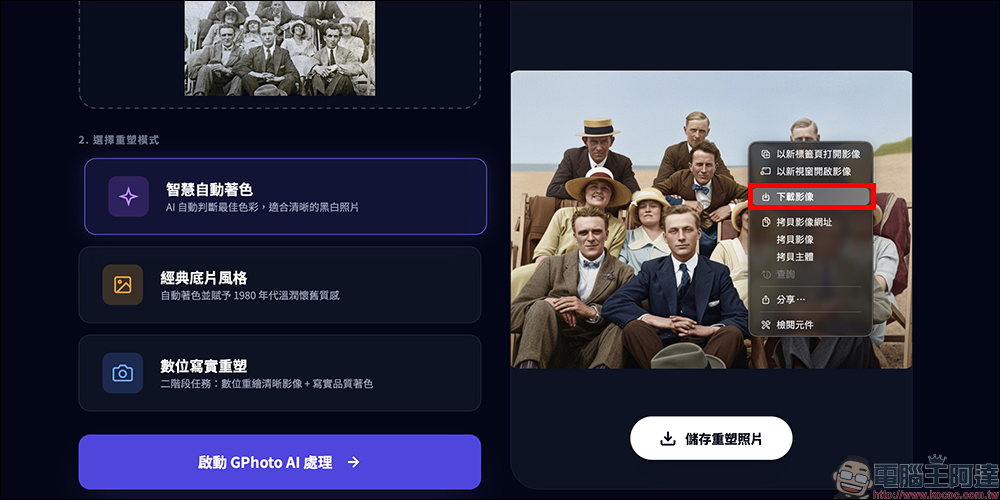Click the uploaded black-and-white photo thumbnail
The height and width of the screenshot is (500, 1000).
point(280,48)
